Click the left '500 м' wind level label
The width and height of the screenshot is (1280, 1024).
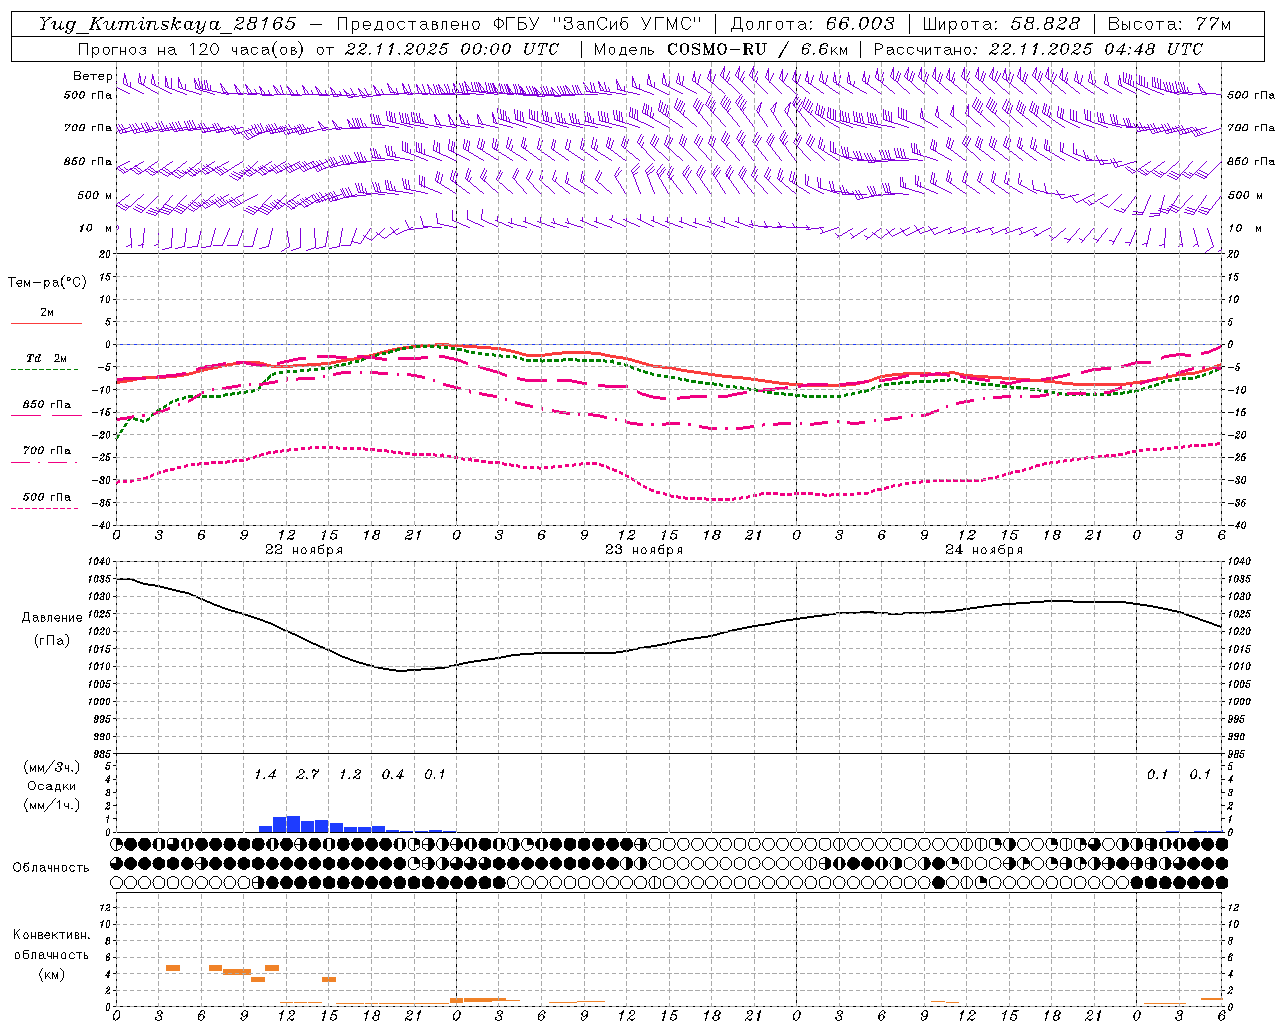pyautogui.click(x=96, y=195)
